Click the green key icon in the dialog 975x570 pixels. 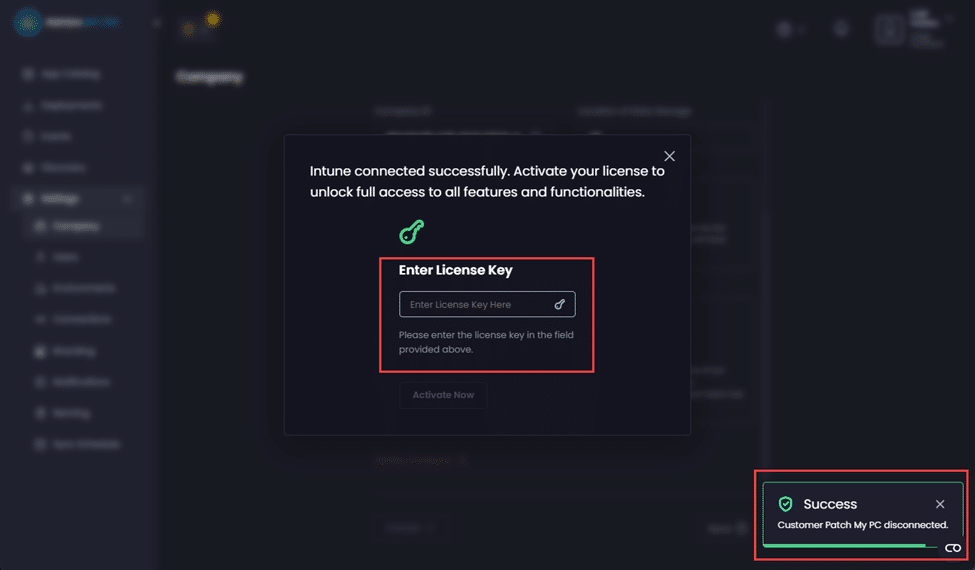tap(411, 232)
